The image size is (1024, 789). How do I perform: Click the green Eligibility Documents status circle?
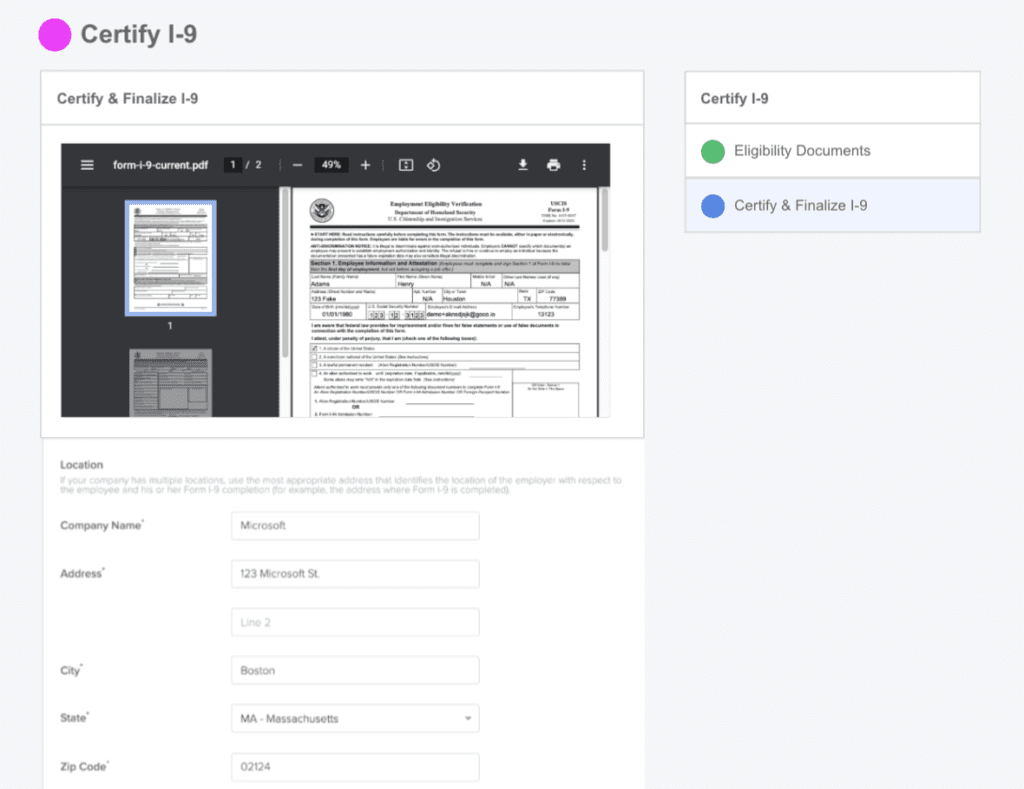click(x=712, y=152)
